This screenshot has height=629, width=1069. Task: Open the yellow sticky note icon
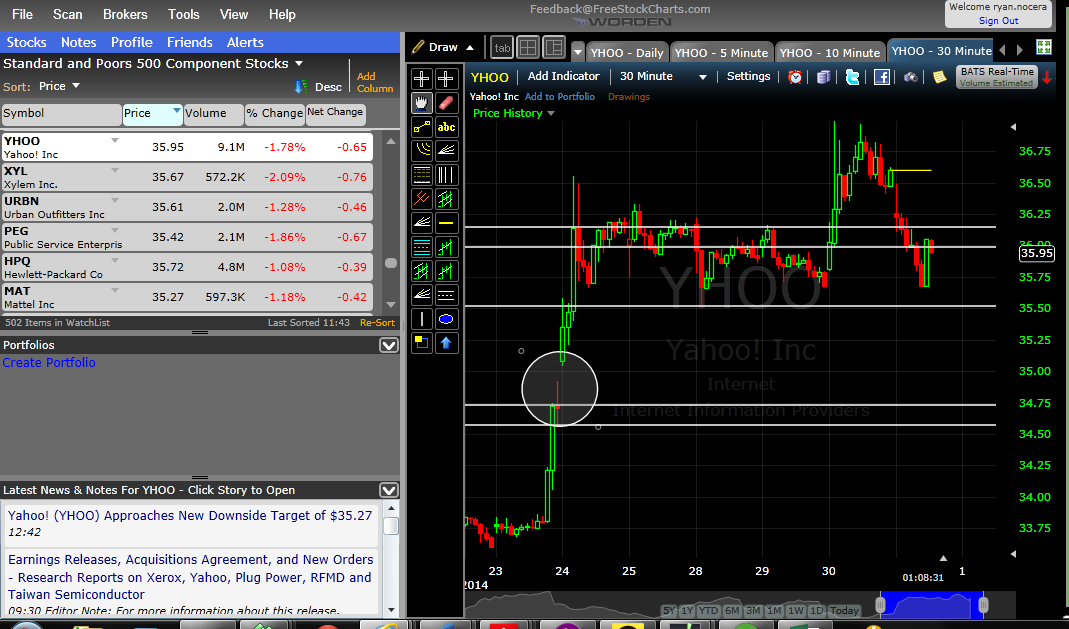click(x=939, y=77)
